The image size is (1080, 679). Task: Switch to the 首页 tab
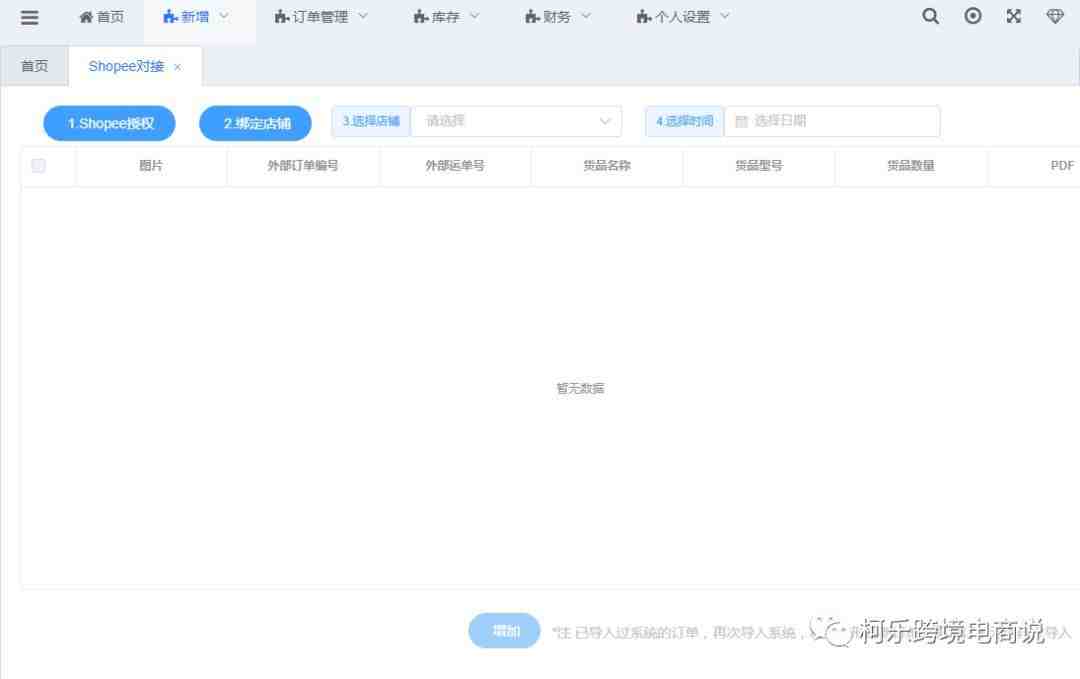click(34, 66)
